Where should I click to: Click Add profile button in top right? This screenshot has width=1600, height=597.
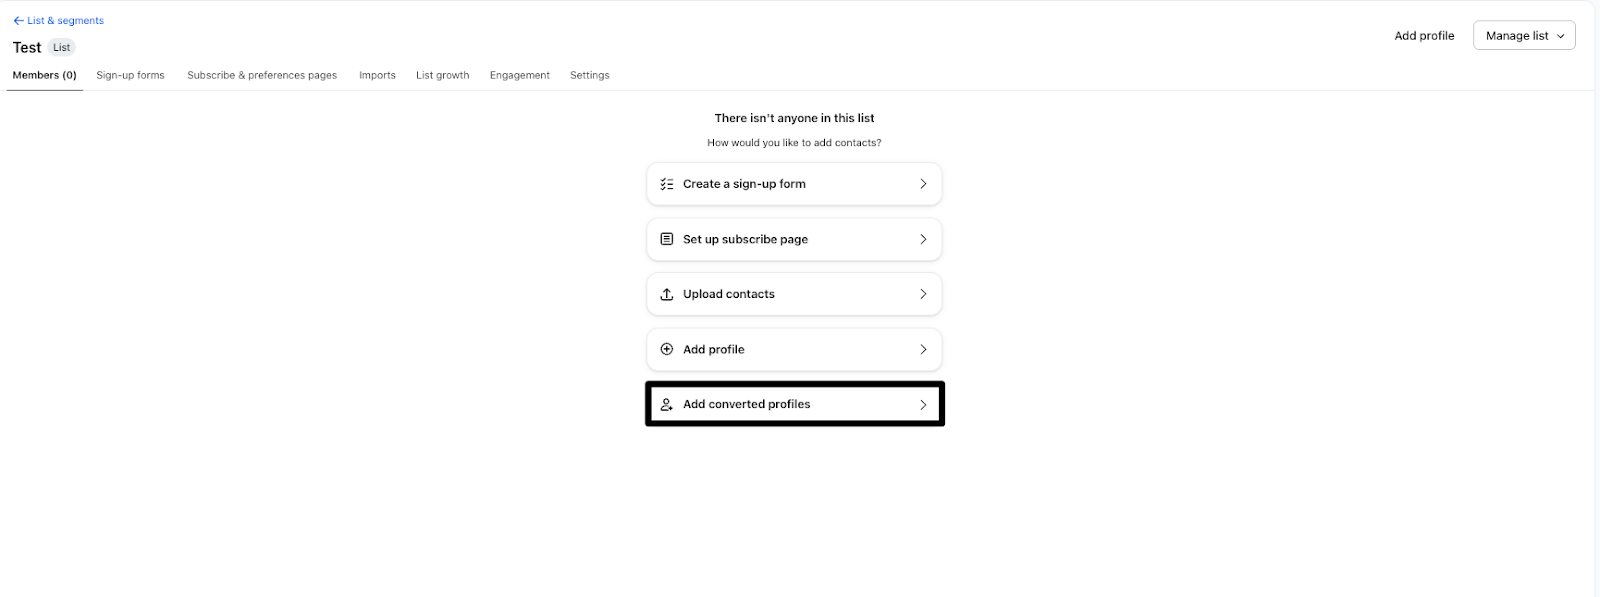[1424, 36]
